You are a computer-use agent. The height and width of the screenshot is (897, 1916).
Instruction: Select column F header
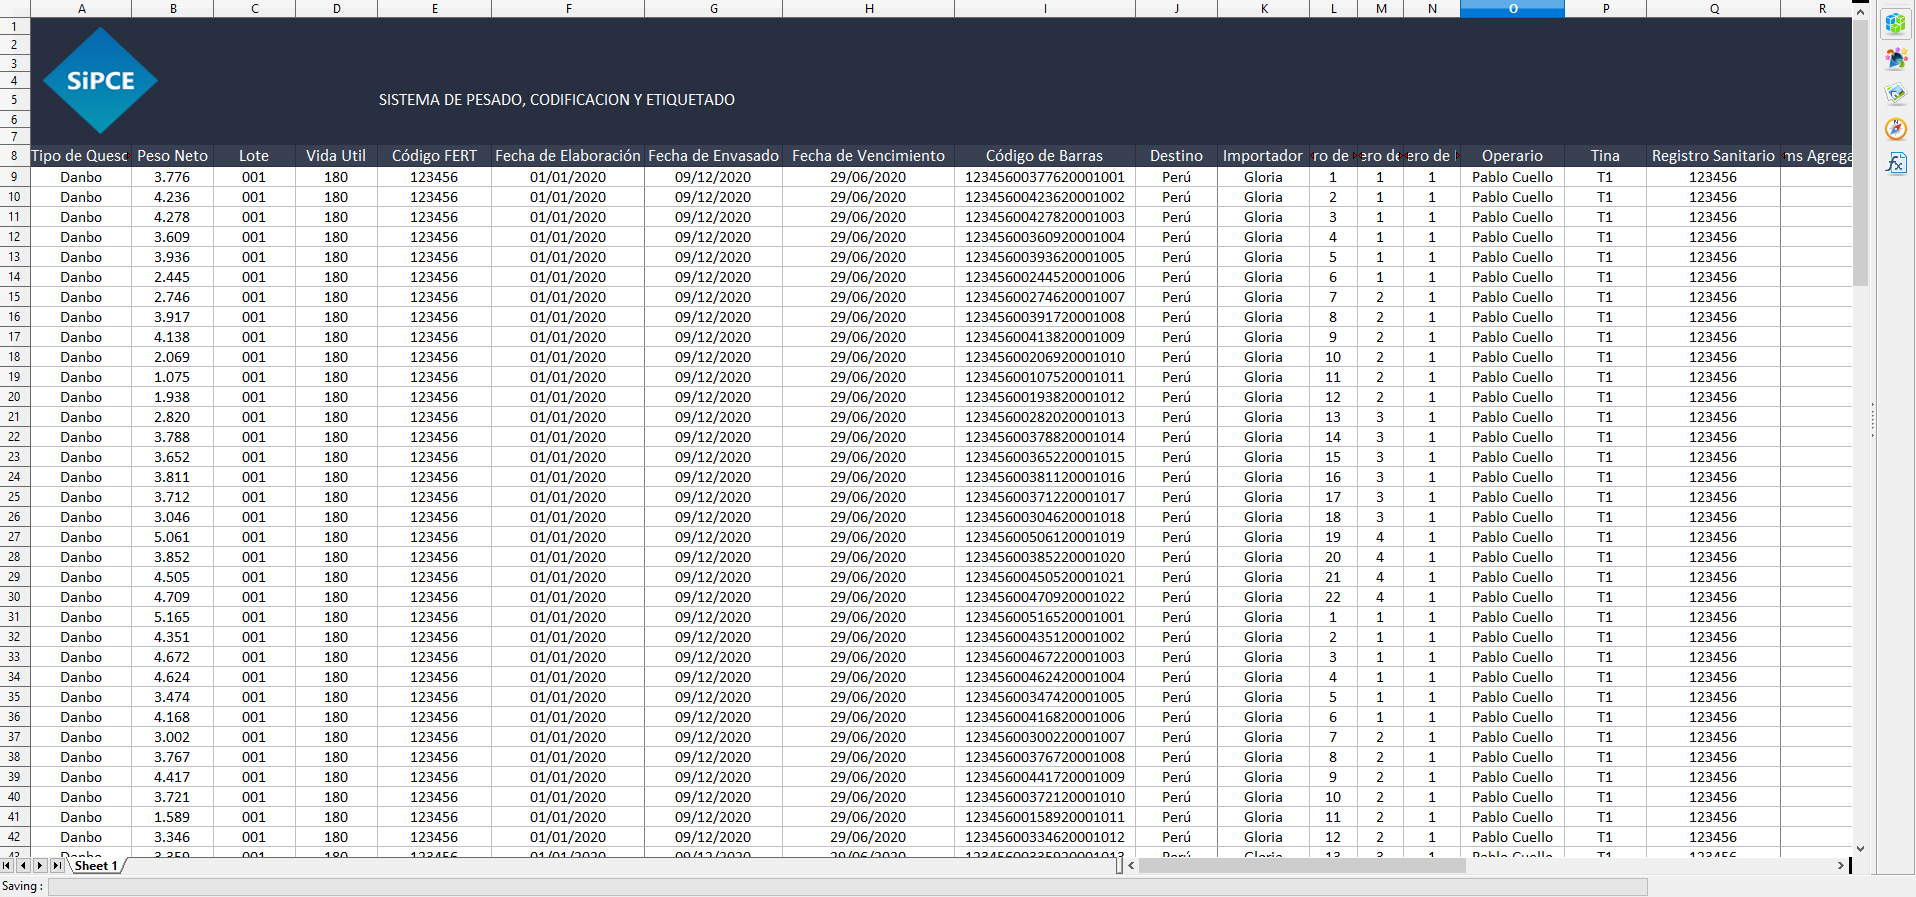[x=568, y=8]
